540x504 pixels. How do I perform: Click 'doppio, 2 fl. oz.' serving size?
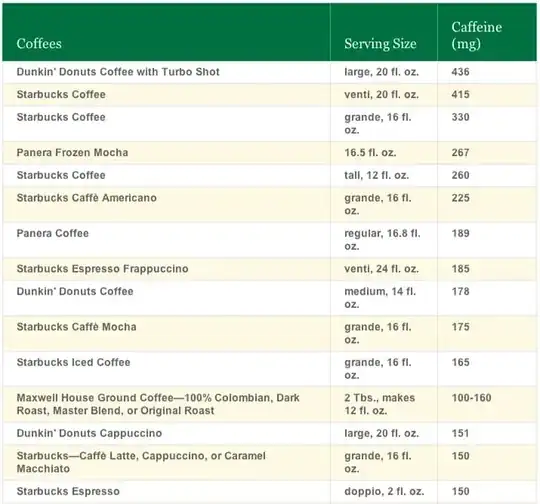point(384,492)
